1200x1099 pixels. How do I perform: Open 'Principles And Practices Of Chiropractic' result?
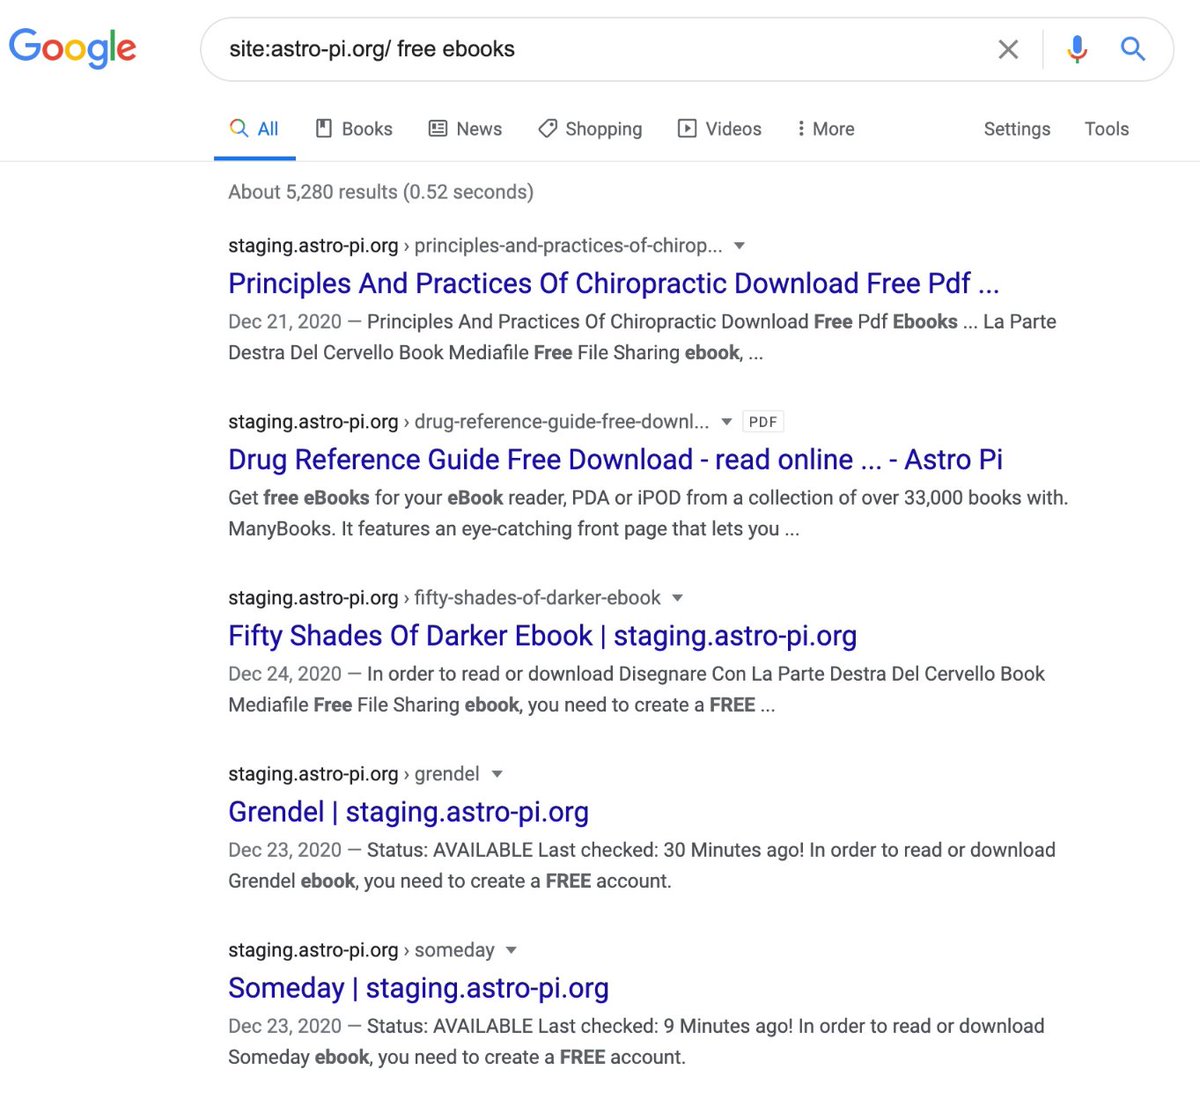pos(613,283)
